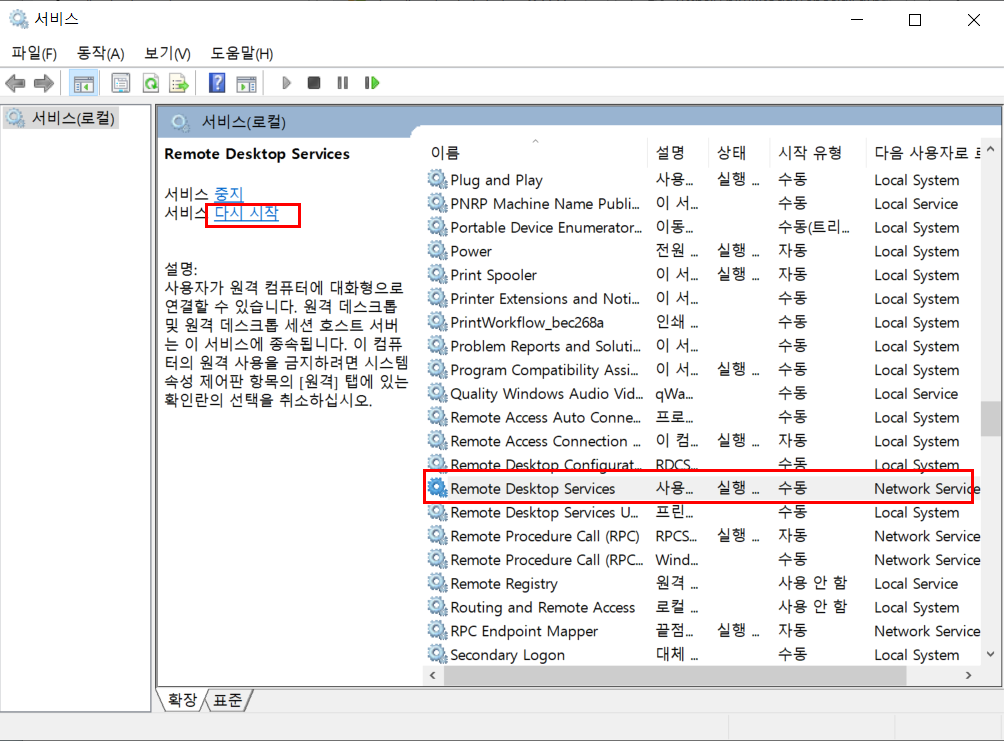This screenshot has width=1004, height=741.
Task: Select the gear icon for RPC Endpoint Mapper
Action: [437, 630]
